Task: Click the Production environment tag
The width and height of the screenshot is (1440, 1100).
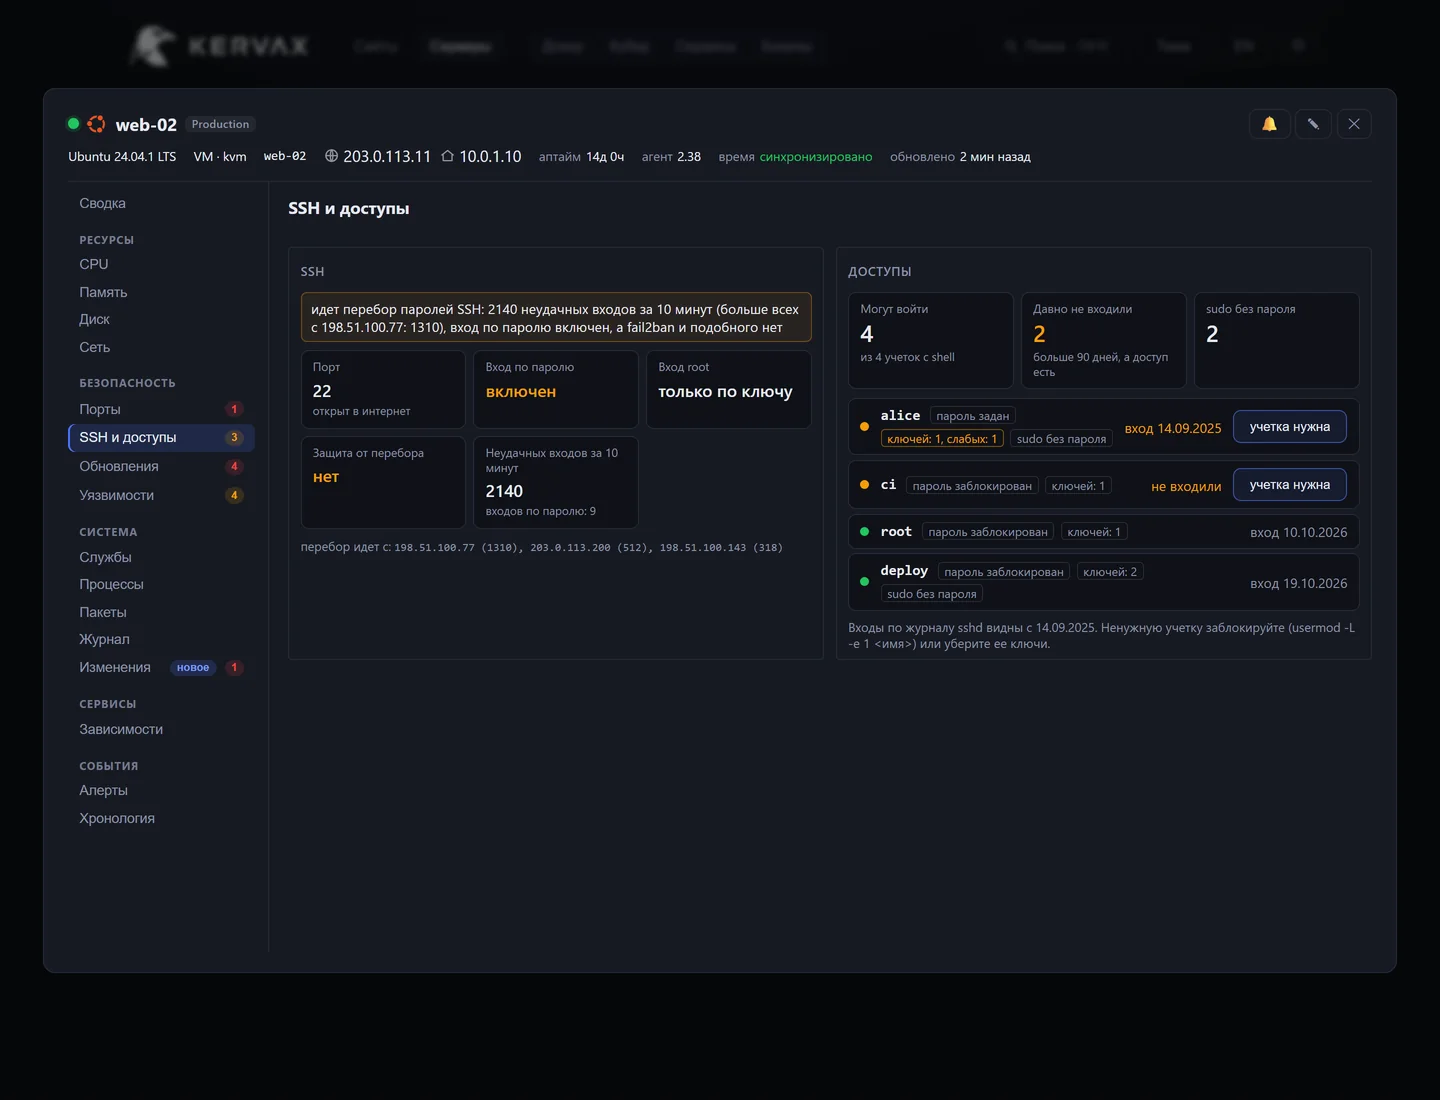Action: (x=220, y=124)
